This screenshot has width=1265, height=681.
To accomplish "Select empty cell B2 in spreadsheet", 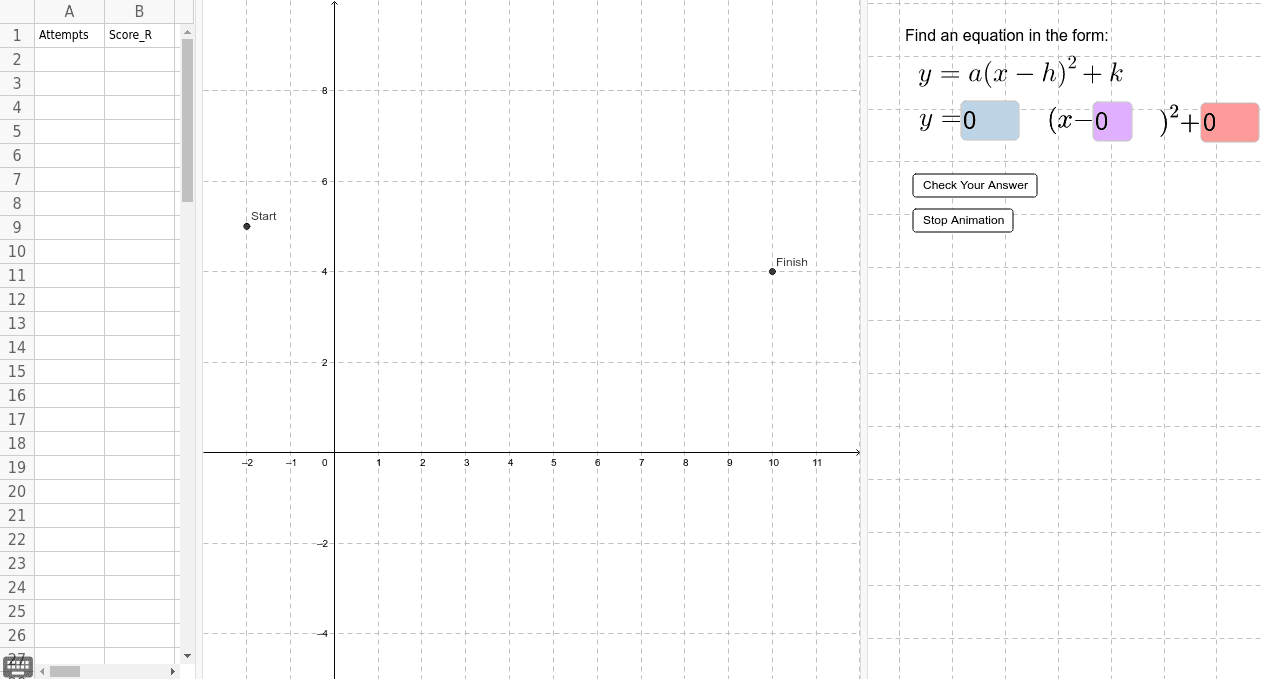I will [x=139, y=59].
